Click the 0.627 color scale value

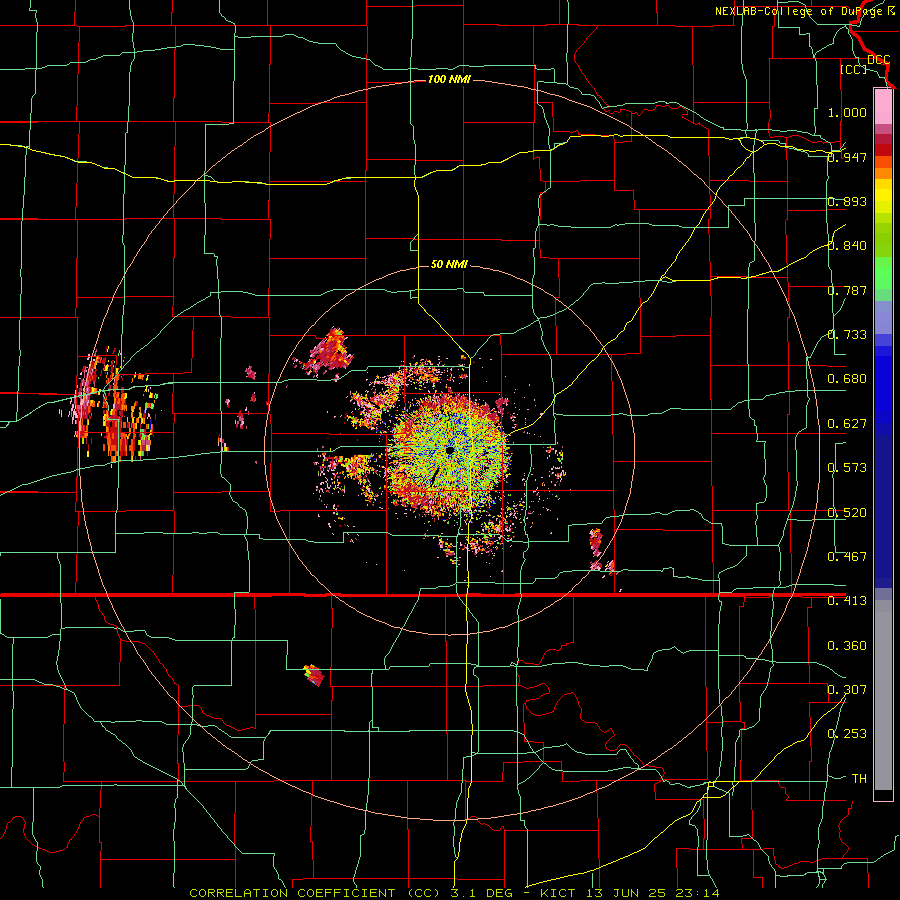coord(847,424)
